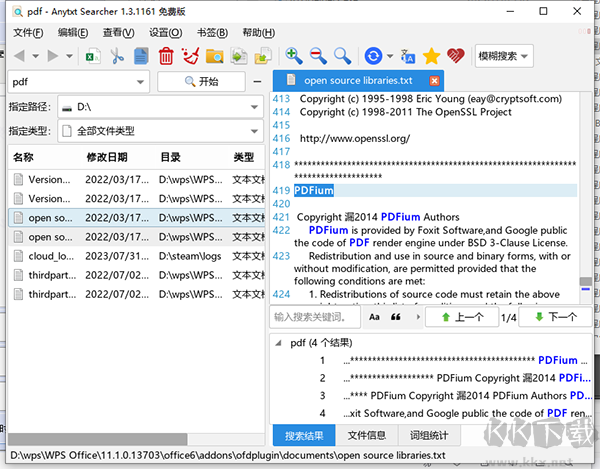This screenshot has width=600, height=469.
Task: Click the 输入搜索关键词 input field
Action: coord(315,317)
